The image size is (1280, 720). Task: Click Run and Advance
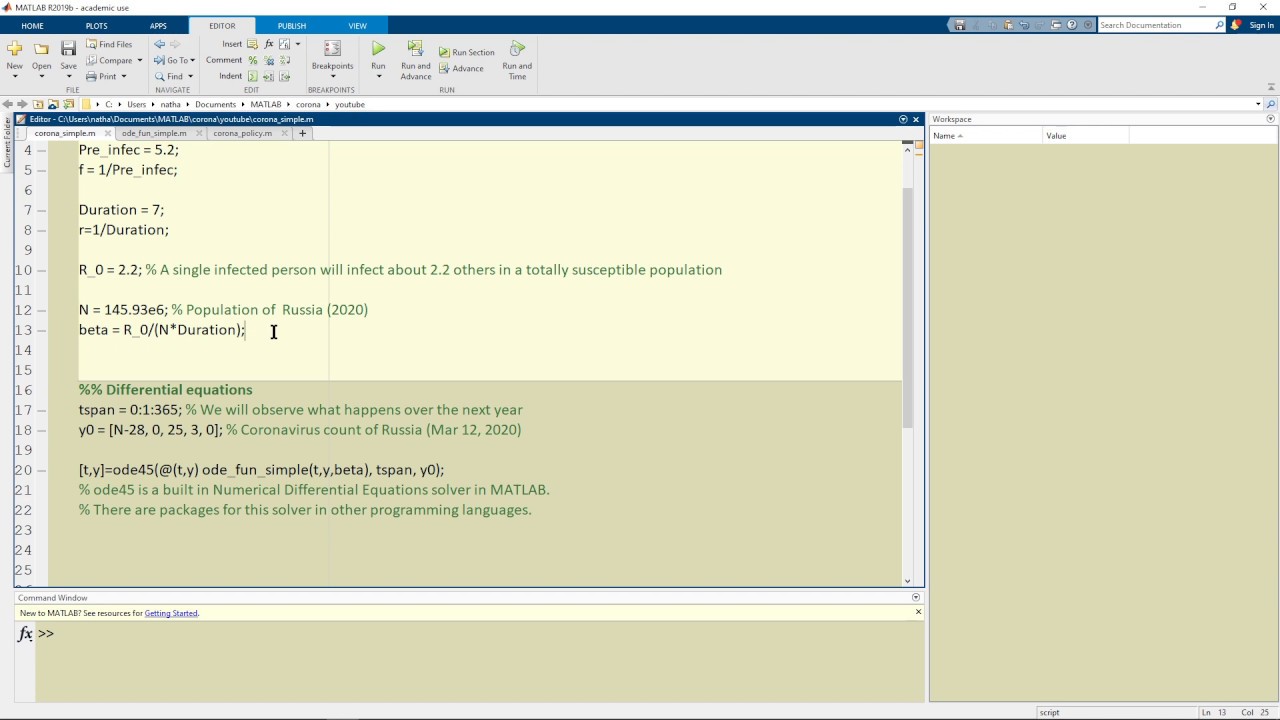point(416,60)
